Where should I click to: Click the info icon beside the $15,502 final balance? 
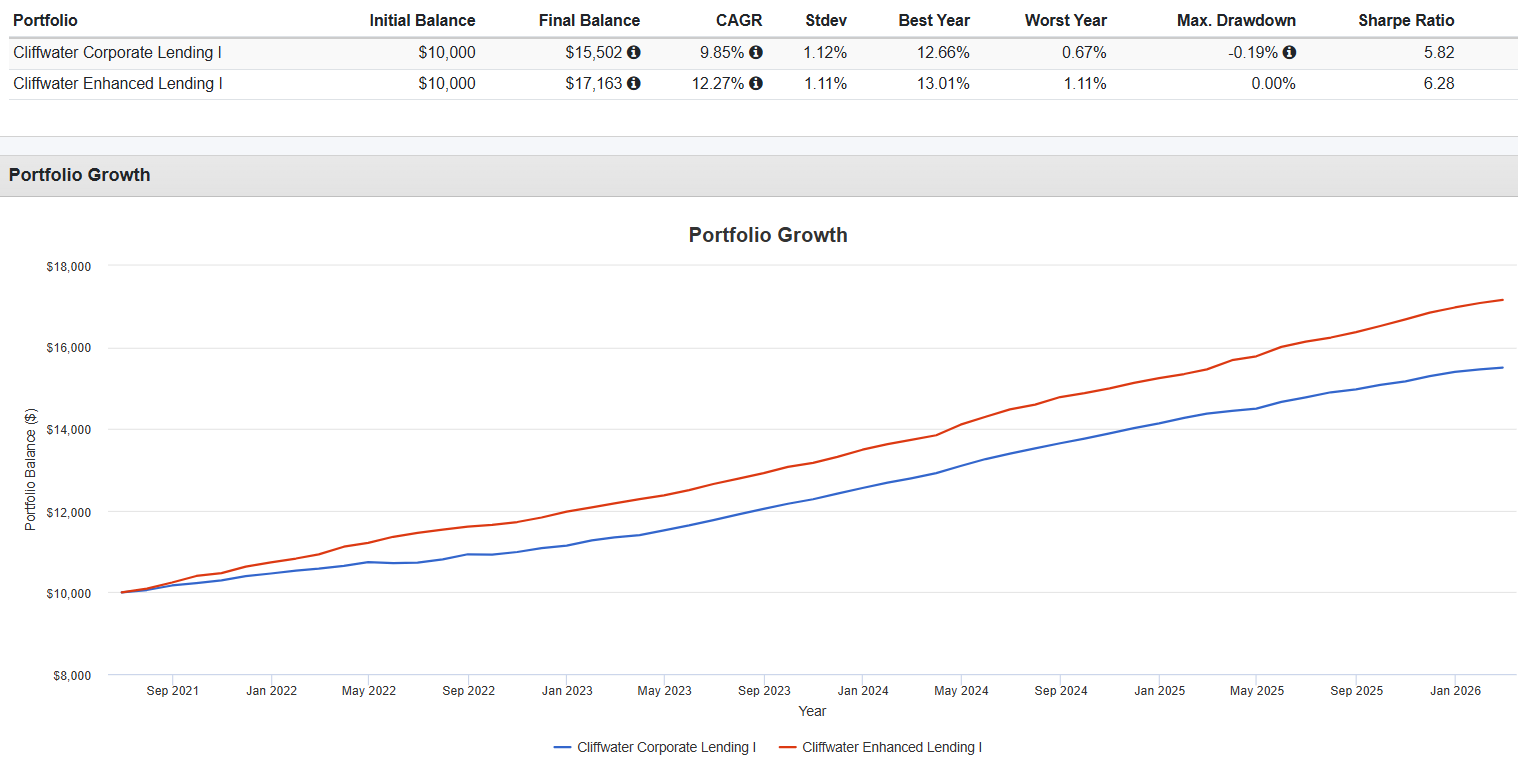[634, 53]
